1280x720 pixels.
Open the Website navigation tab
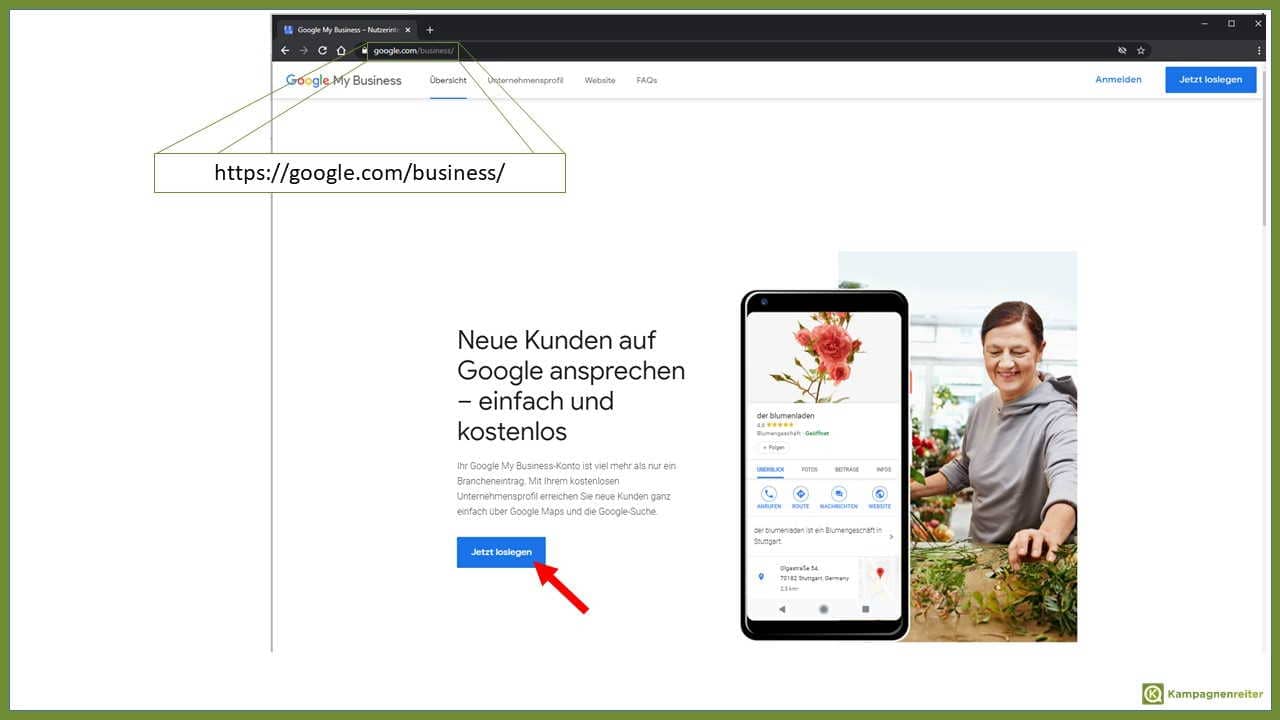pos(600,80)
